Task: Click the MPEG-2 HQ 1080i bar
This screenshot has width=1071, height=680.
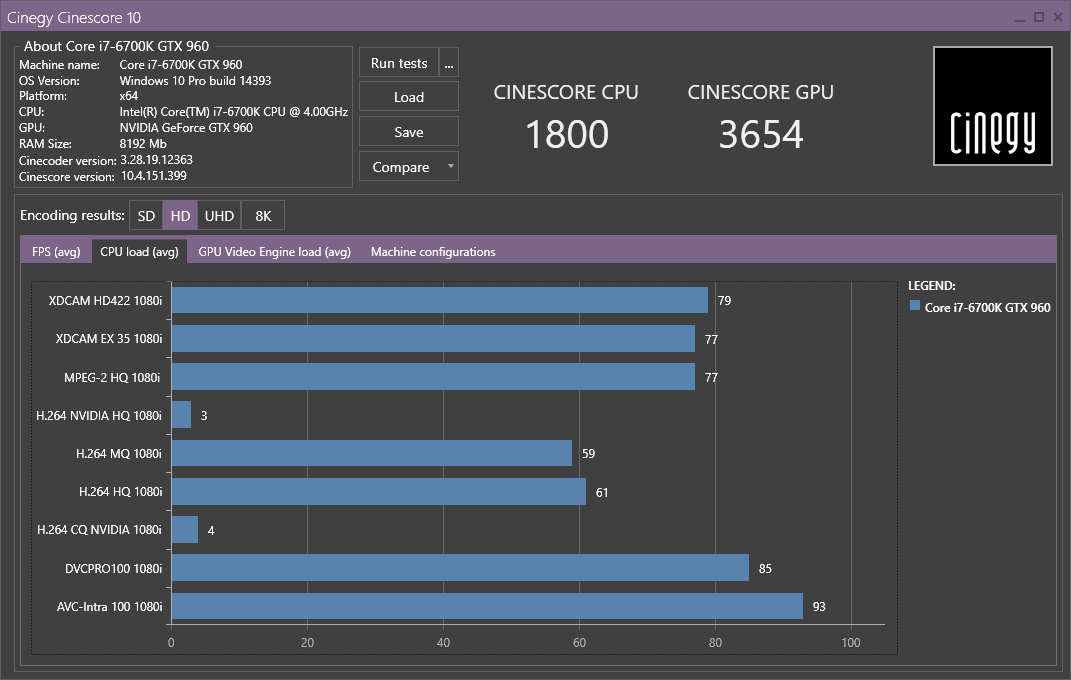Action: (x=433, y=376)
